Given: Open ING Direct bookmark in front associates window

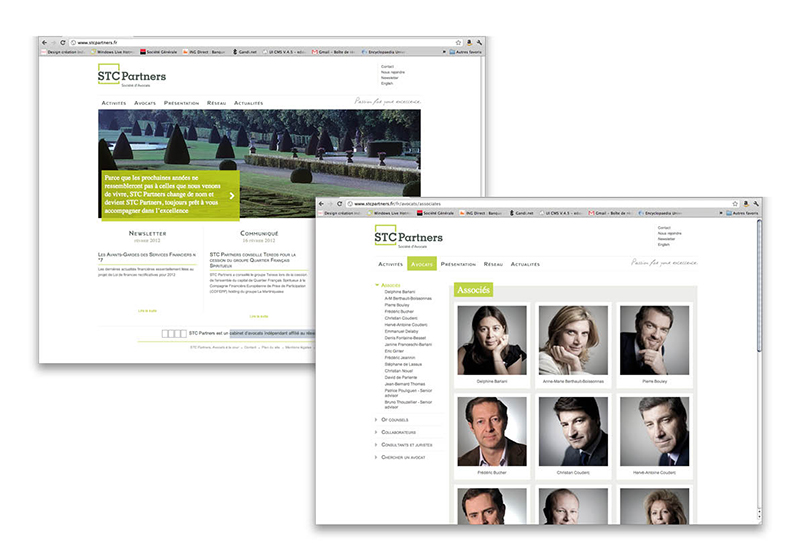Looking at the screenshot, I should click(x=481, y=213).
